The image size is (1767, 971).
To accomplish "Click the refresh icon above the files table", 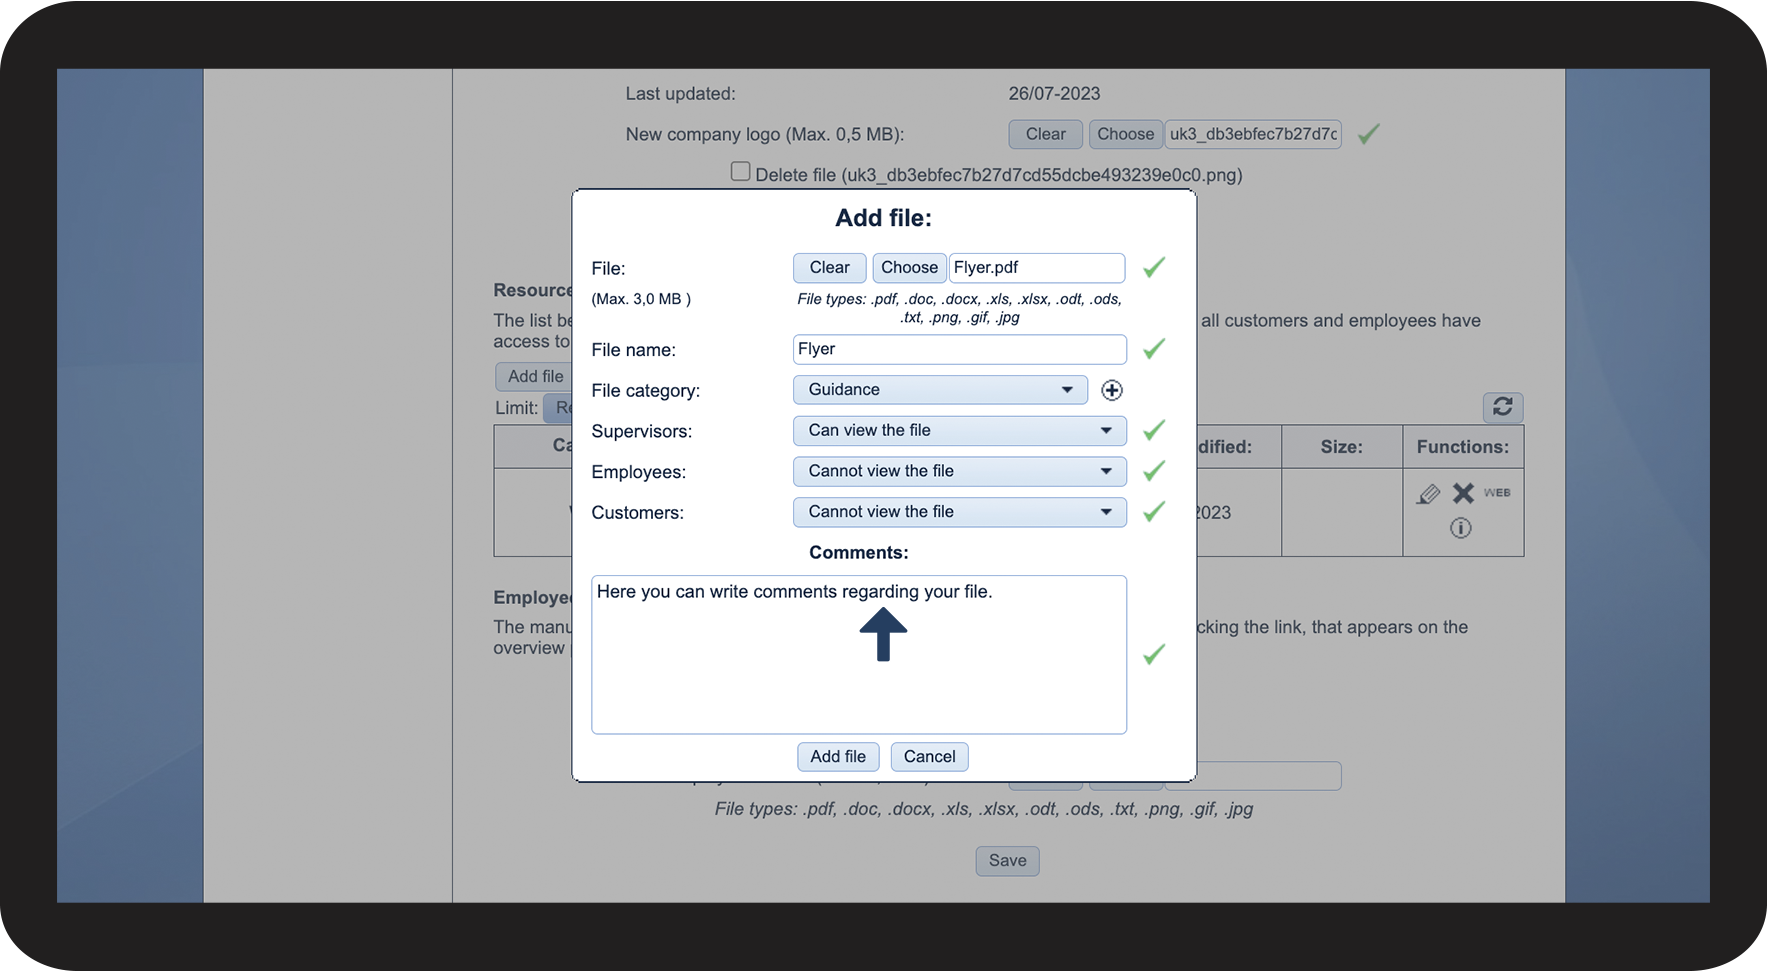I will (1502, 407).
